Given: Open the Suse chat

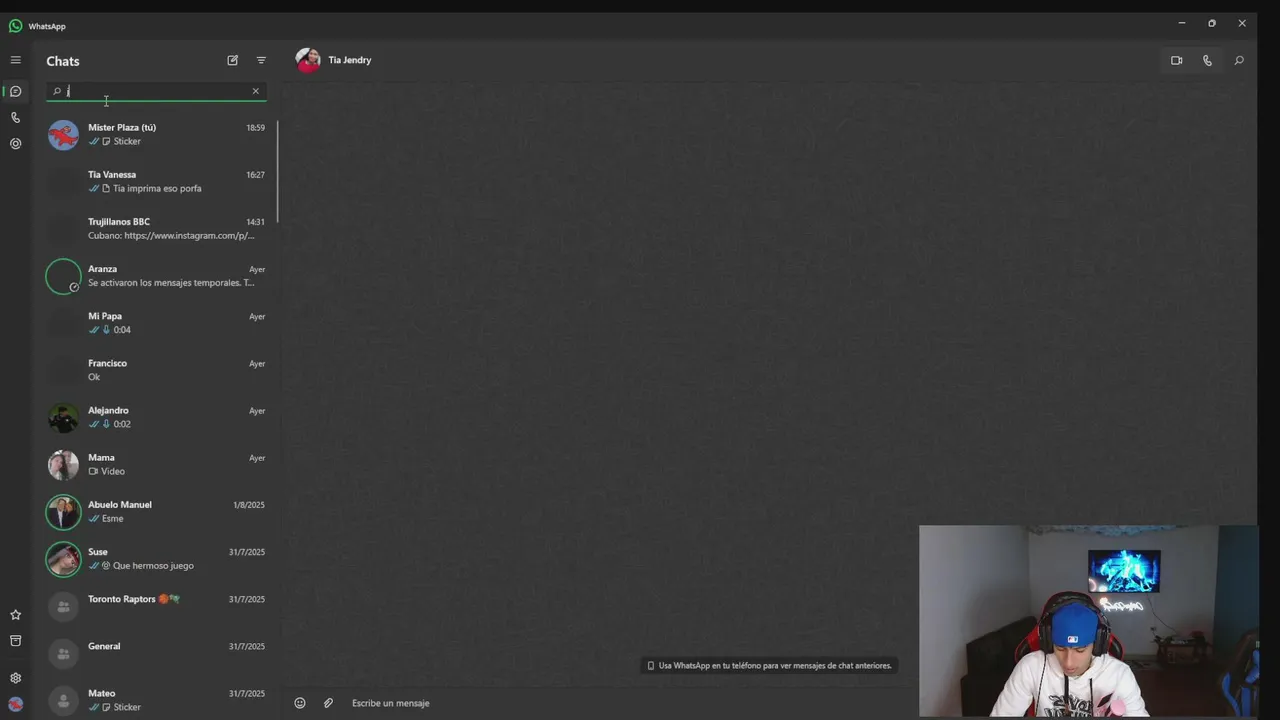Looking at the screenshot, I should point(156,558).
